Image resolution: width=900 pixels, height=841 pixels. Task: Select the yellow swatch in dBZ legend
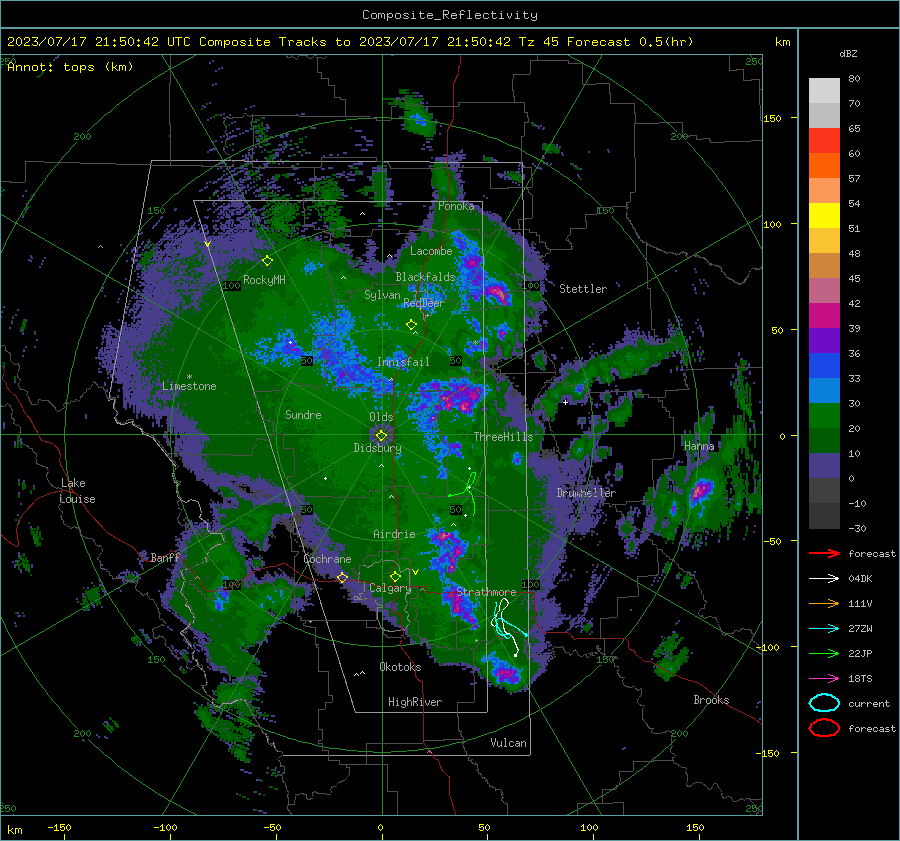pyautogui.click(x=824, y=216)
